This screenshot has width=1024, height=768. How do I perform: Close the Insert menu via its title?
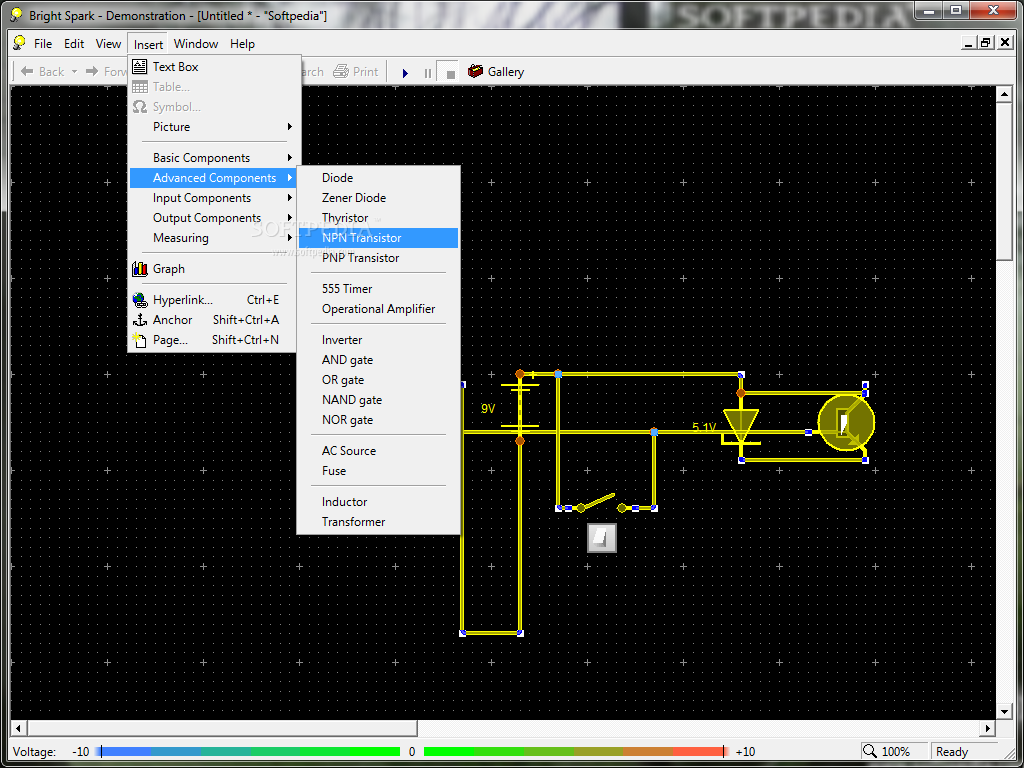click(x=148, y=44)
